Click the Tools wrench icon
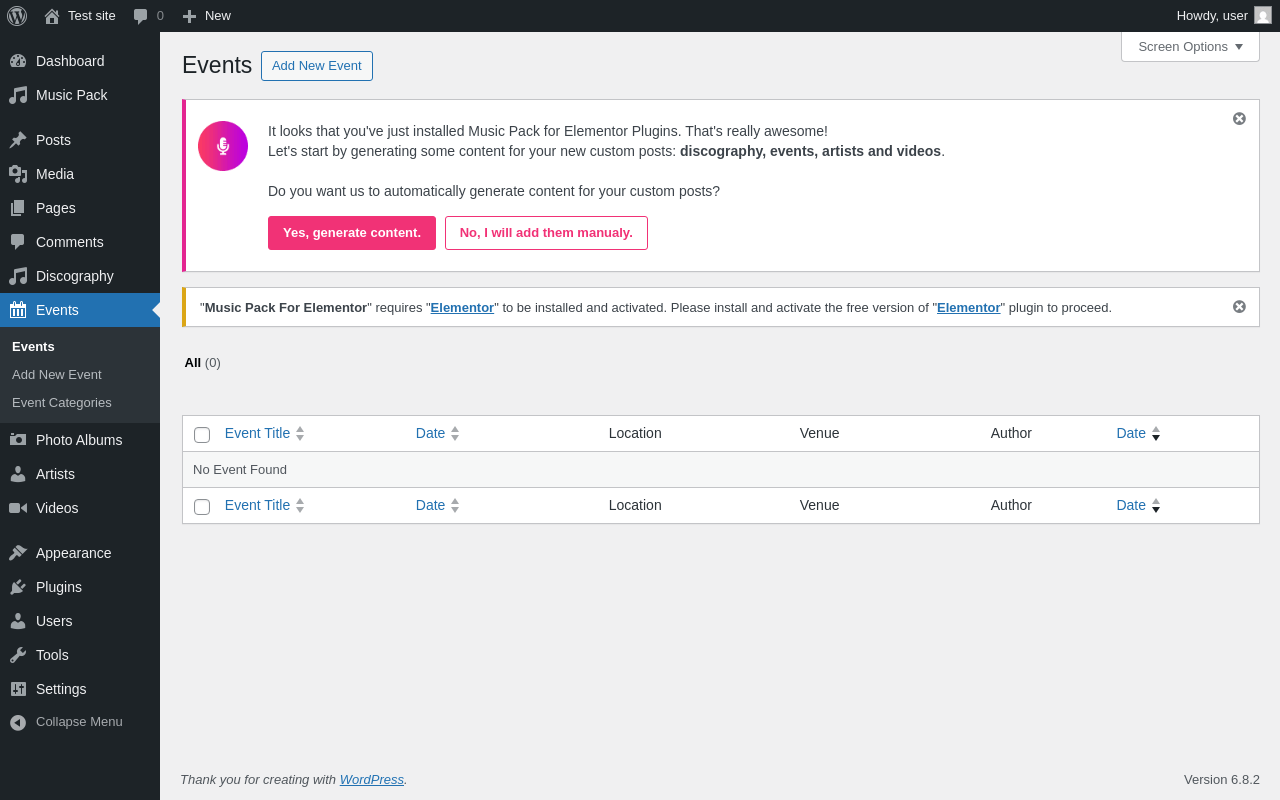This screenshot has height=800, width=1280. click(x=18, y=655)
